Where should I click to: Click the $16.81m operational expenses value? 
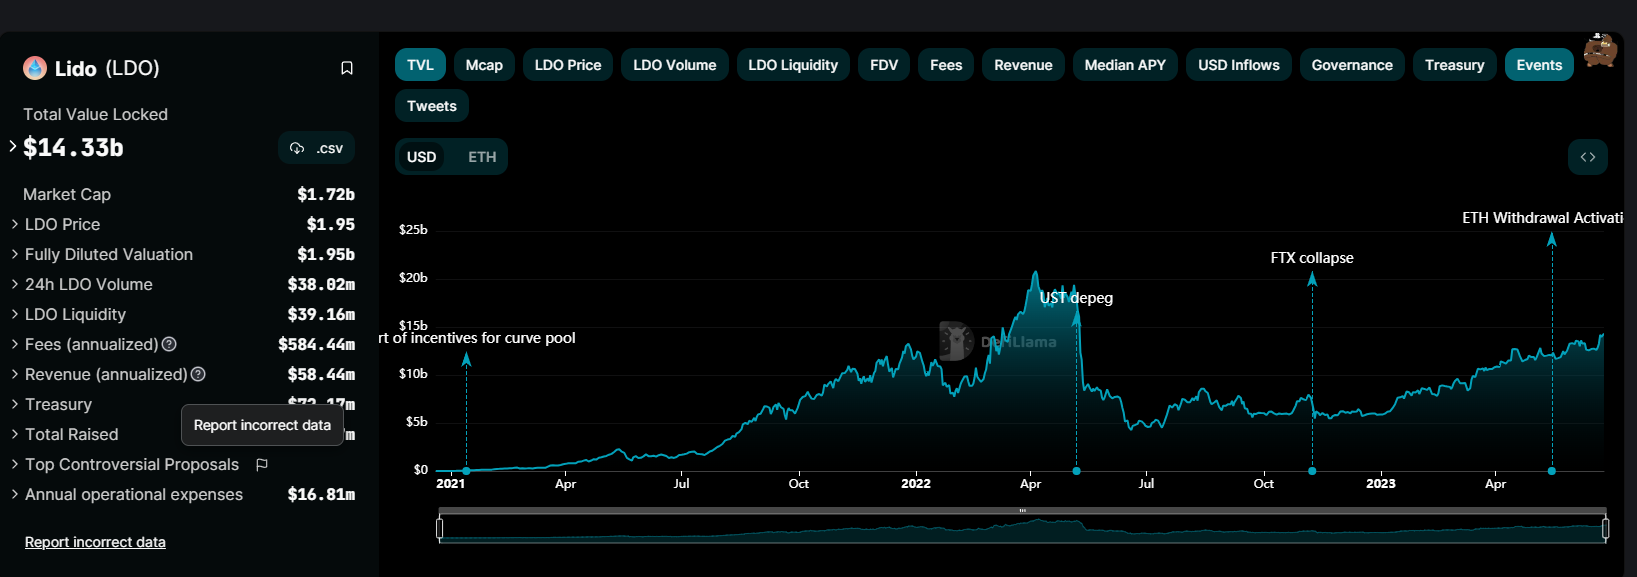(321, 494)
